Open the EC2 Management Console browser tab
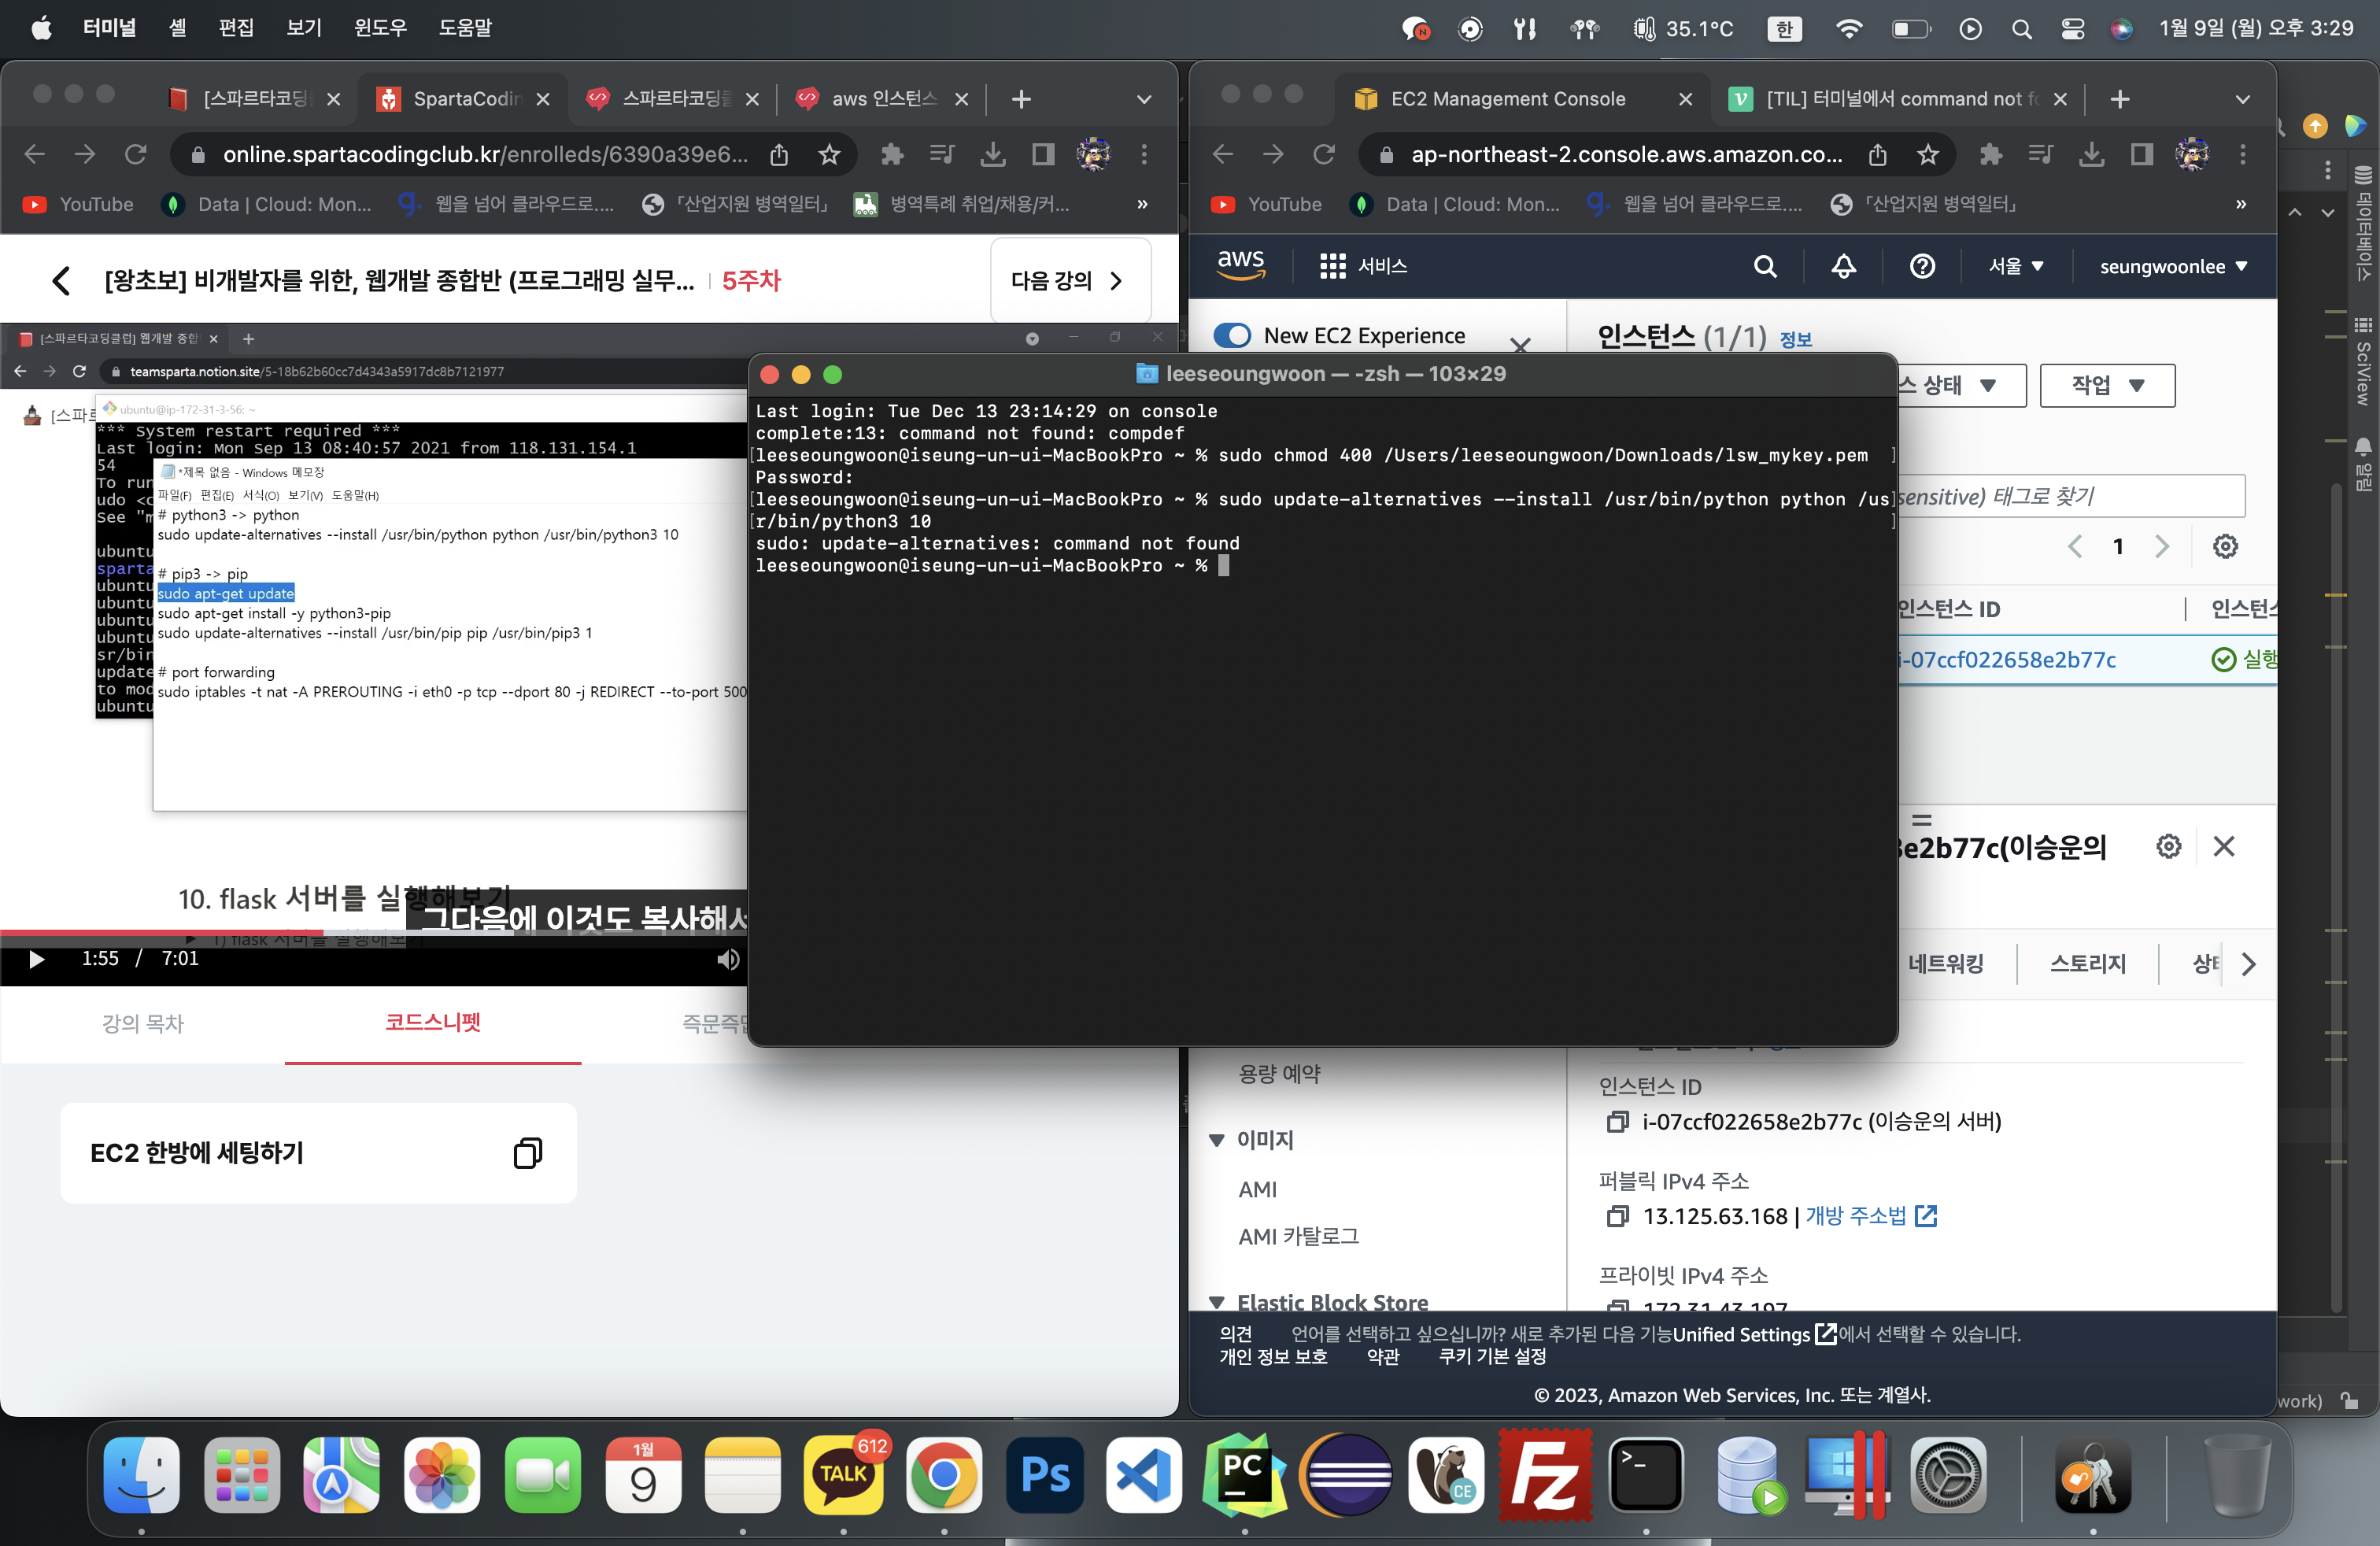Screen dimensions: 2380x1546 click(x=1522, y=99)
